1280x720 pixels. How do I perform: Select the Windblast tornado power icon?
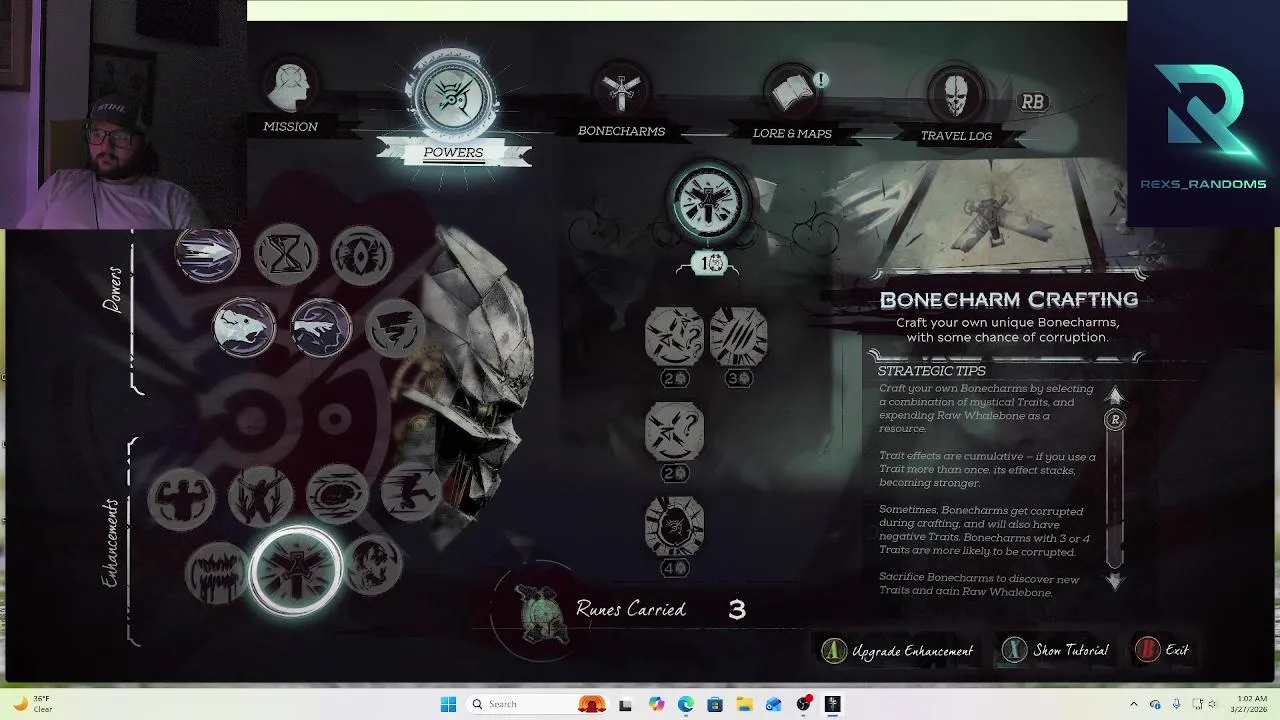pos(395,329)
